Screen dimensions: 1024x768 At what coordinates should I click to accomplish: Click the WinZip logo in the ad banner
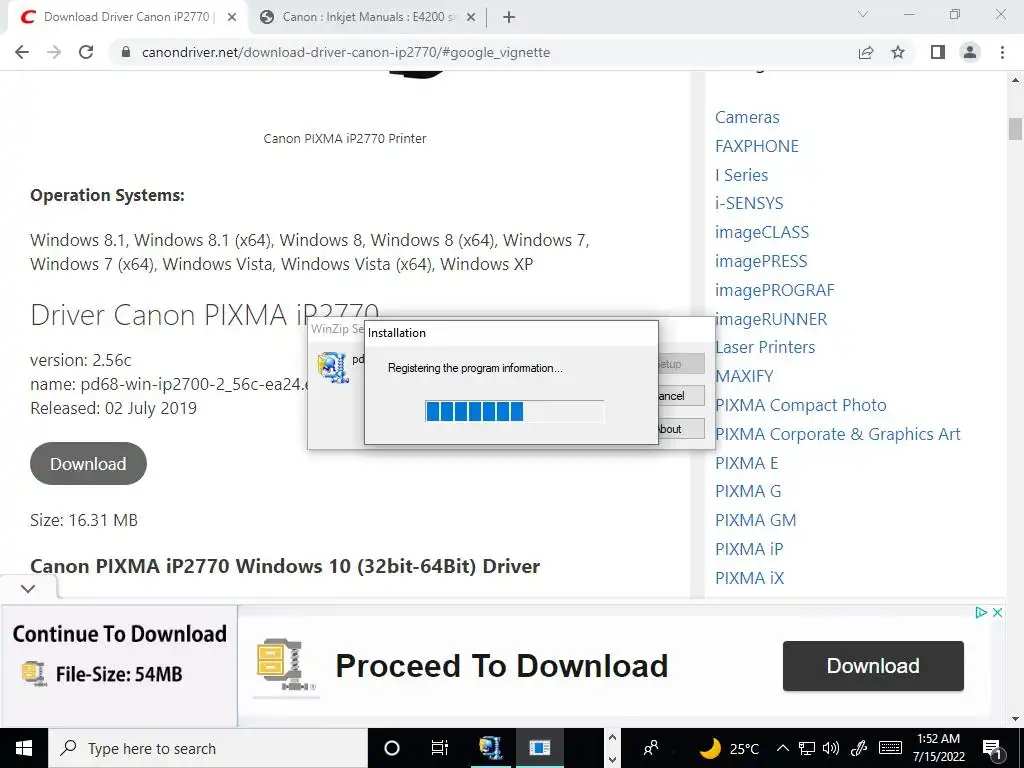pos(285,666)
